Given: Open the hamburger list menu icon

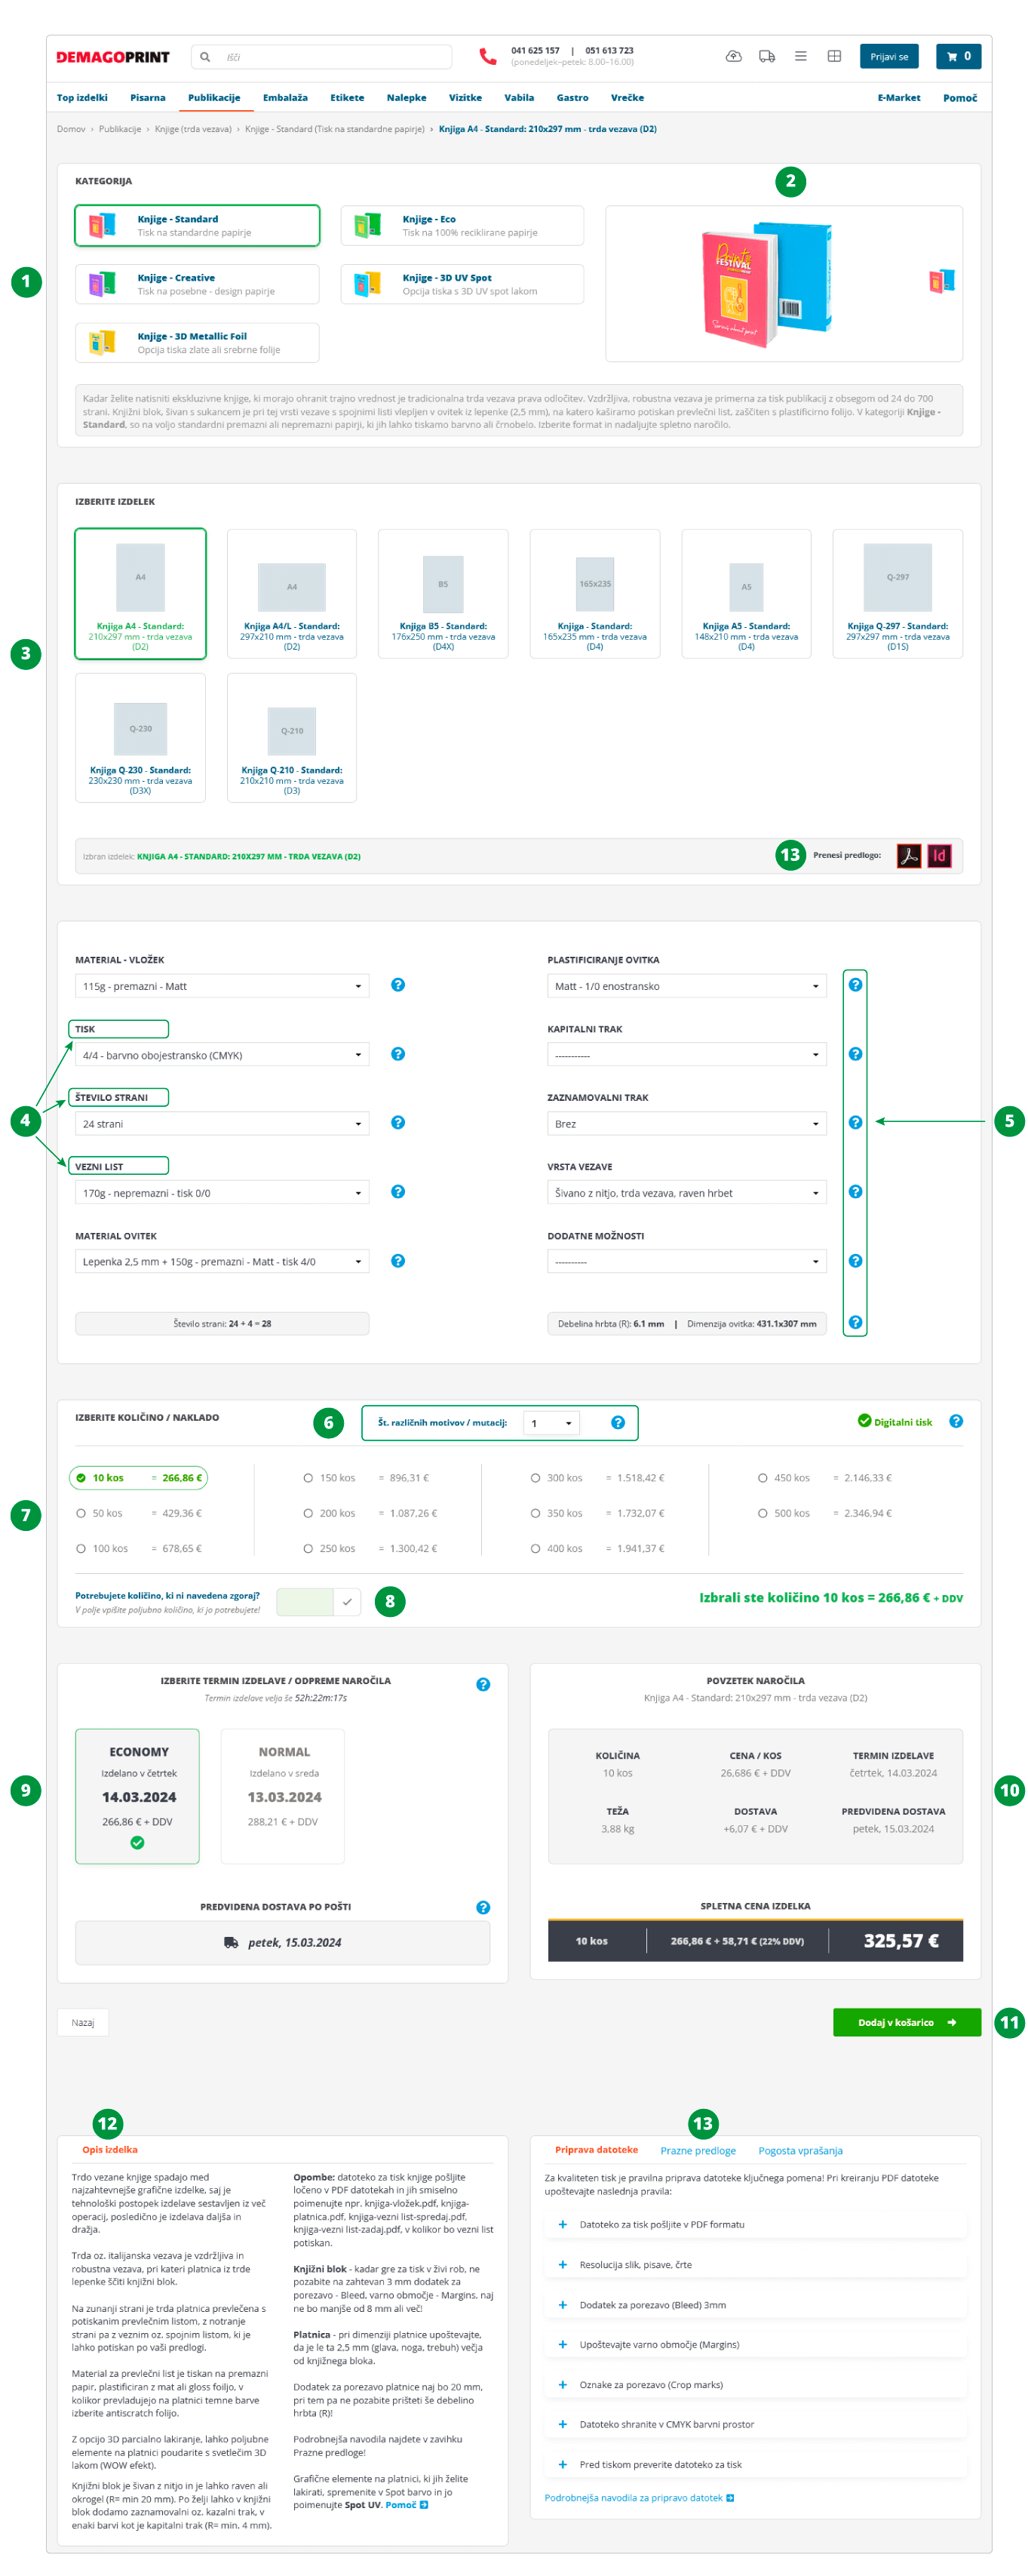Looking at the screenshot, I should pyautogui.click(x=801, y=57).
